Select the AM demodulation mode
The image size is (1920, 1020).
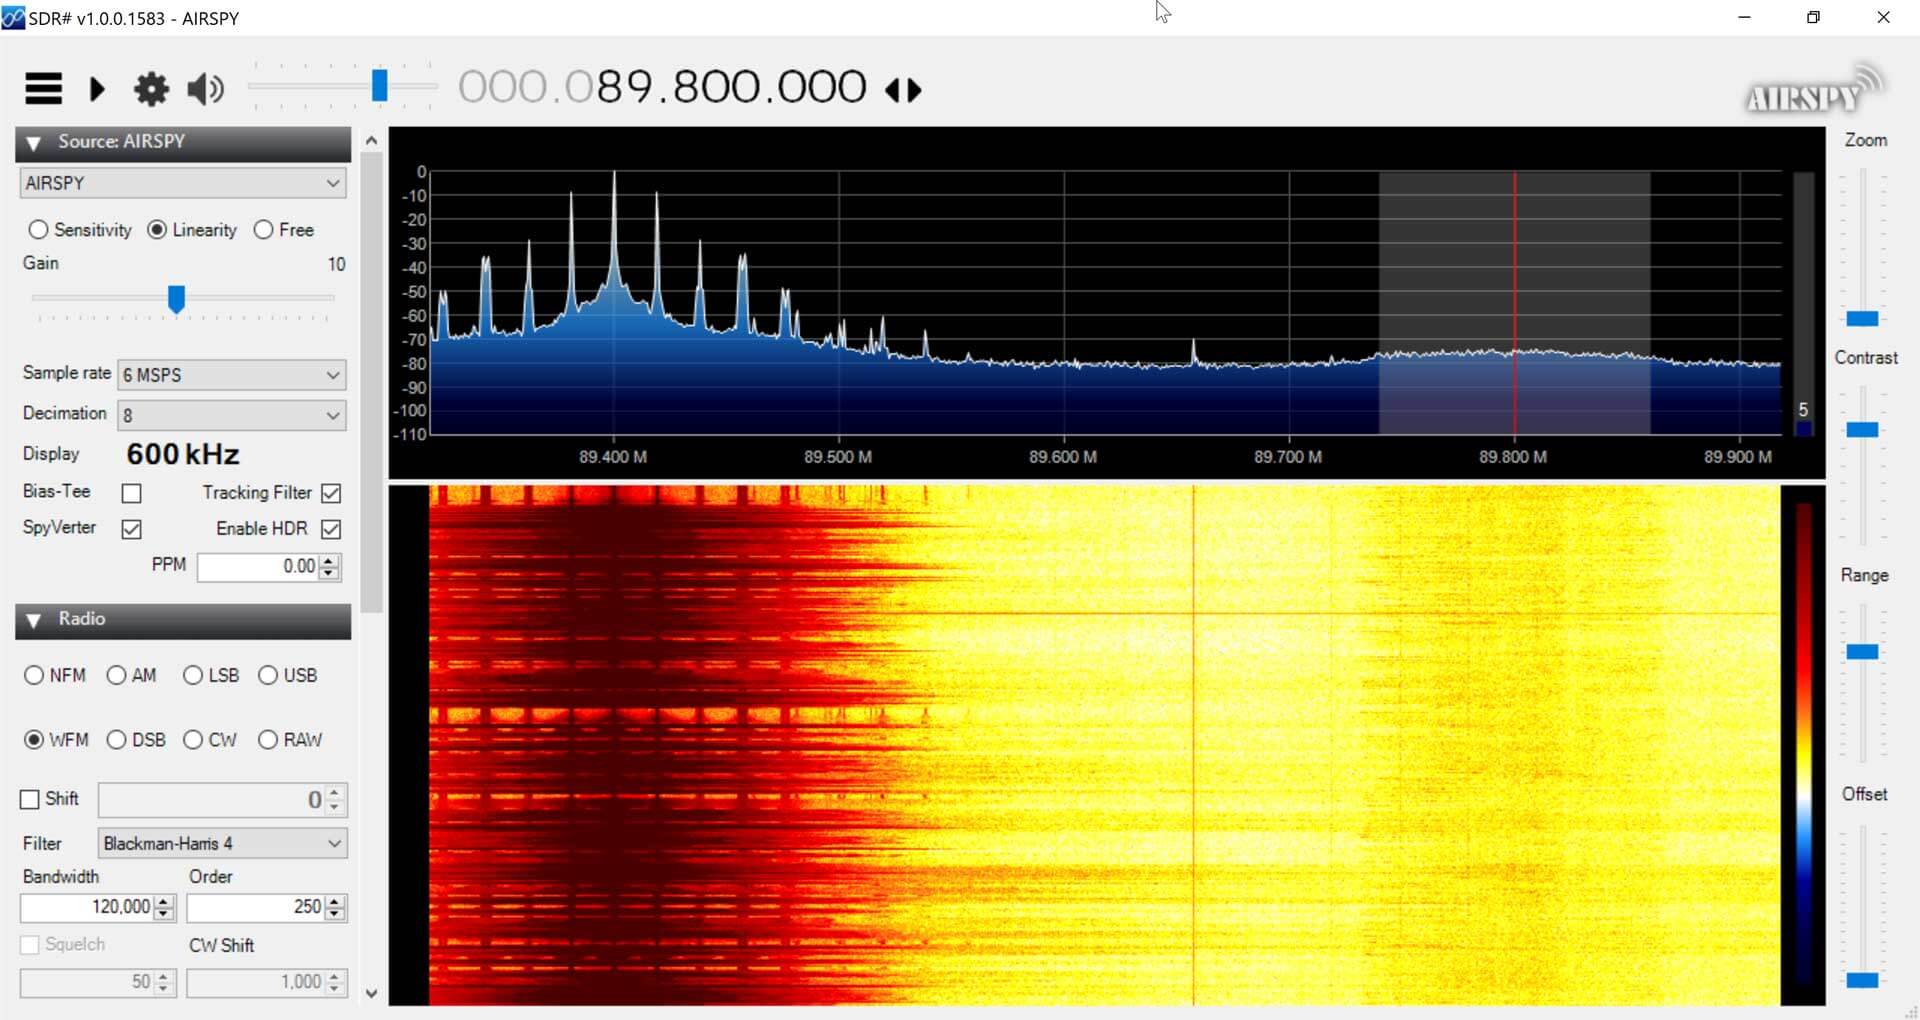coord(117,675)
